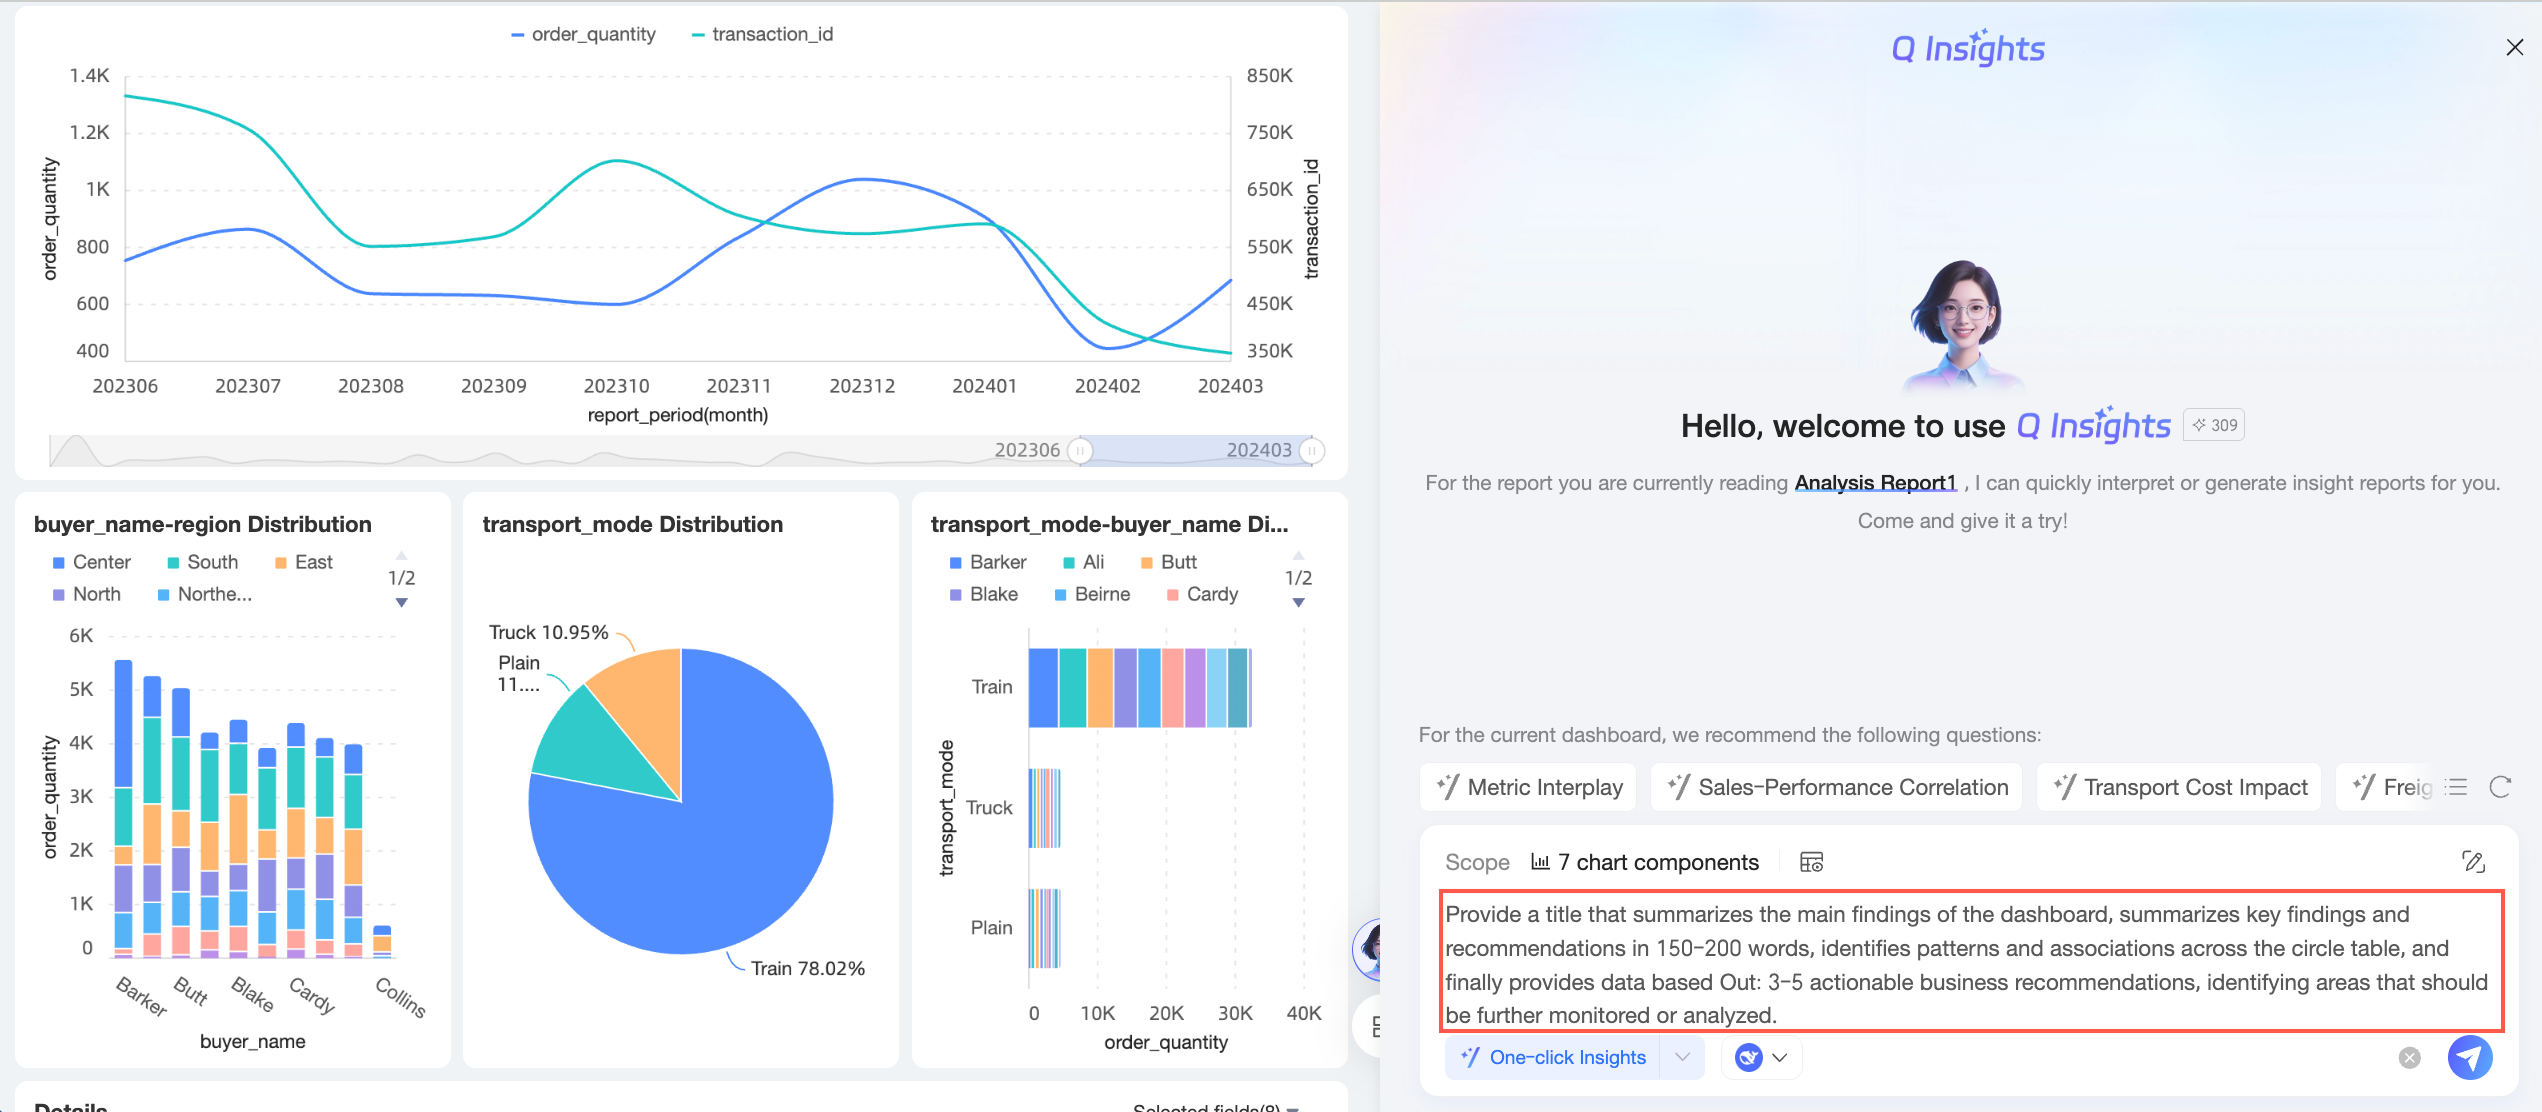Open the recommended questions list icon
This screenshot has width=2542, height=1112.
[x=2457, y=787]
